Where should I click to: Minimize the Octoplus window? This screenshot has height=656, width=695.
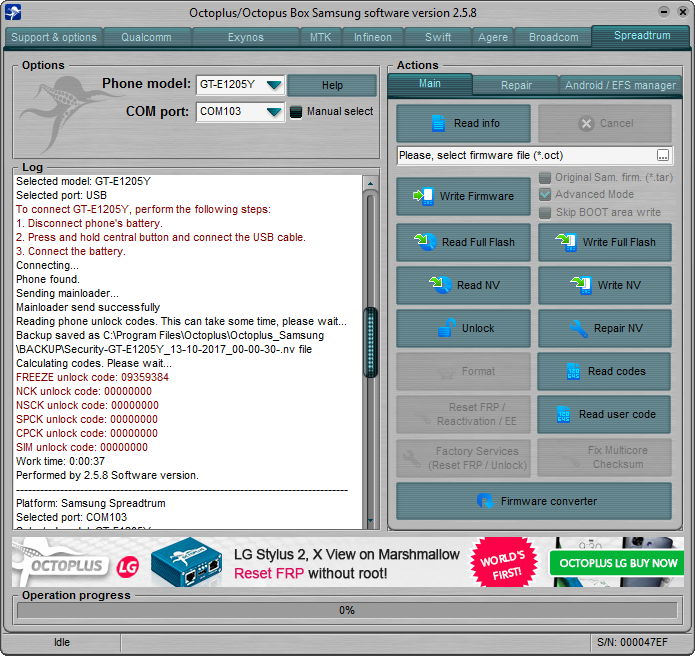(x=664, y=12)
